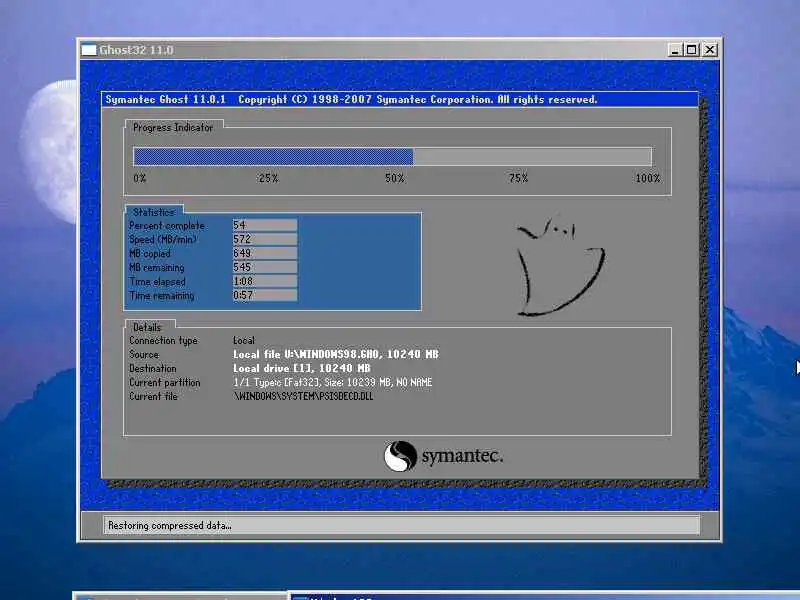Click the 'Current file' label
Screen dimensions: 800x600
pos(153,396)
